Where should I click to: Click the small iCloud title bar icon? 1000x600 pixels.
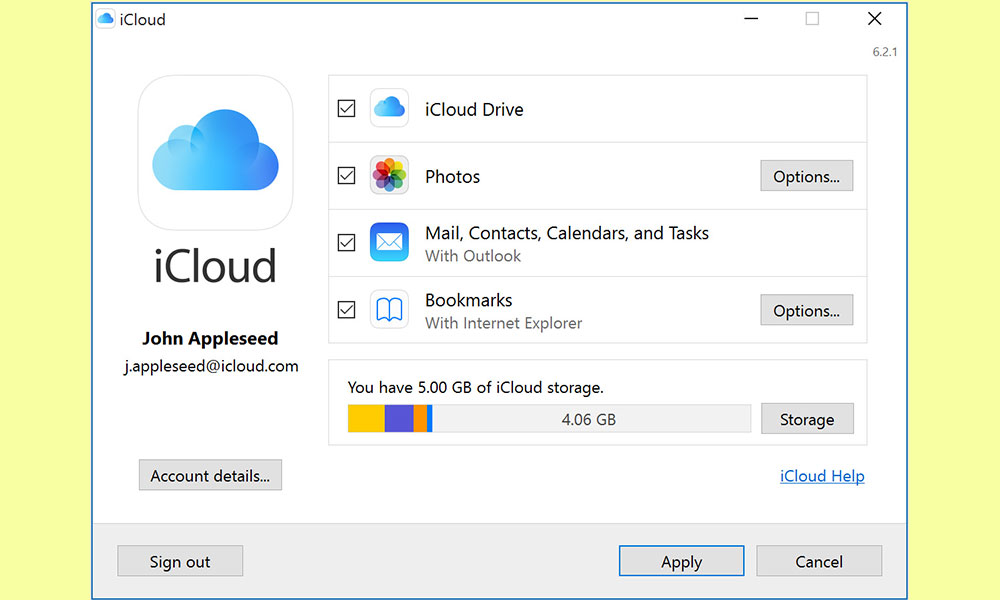point(105,18)
